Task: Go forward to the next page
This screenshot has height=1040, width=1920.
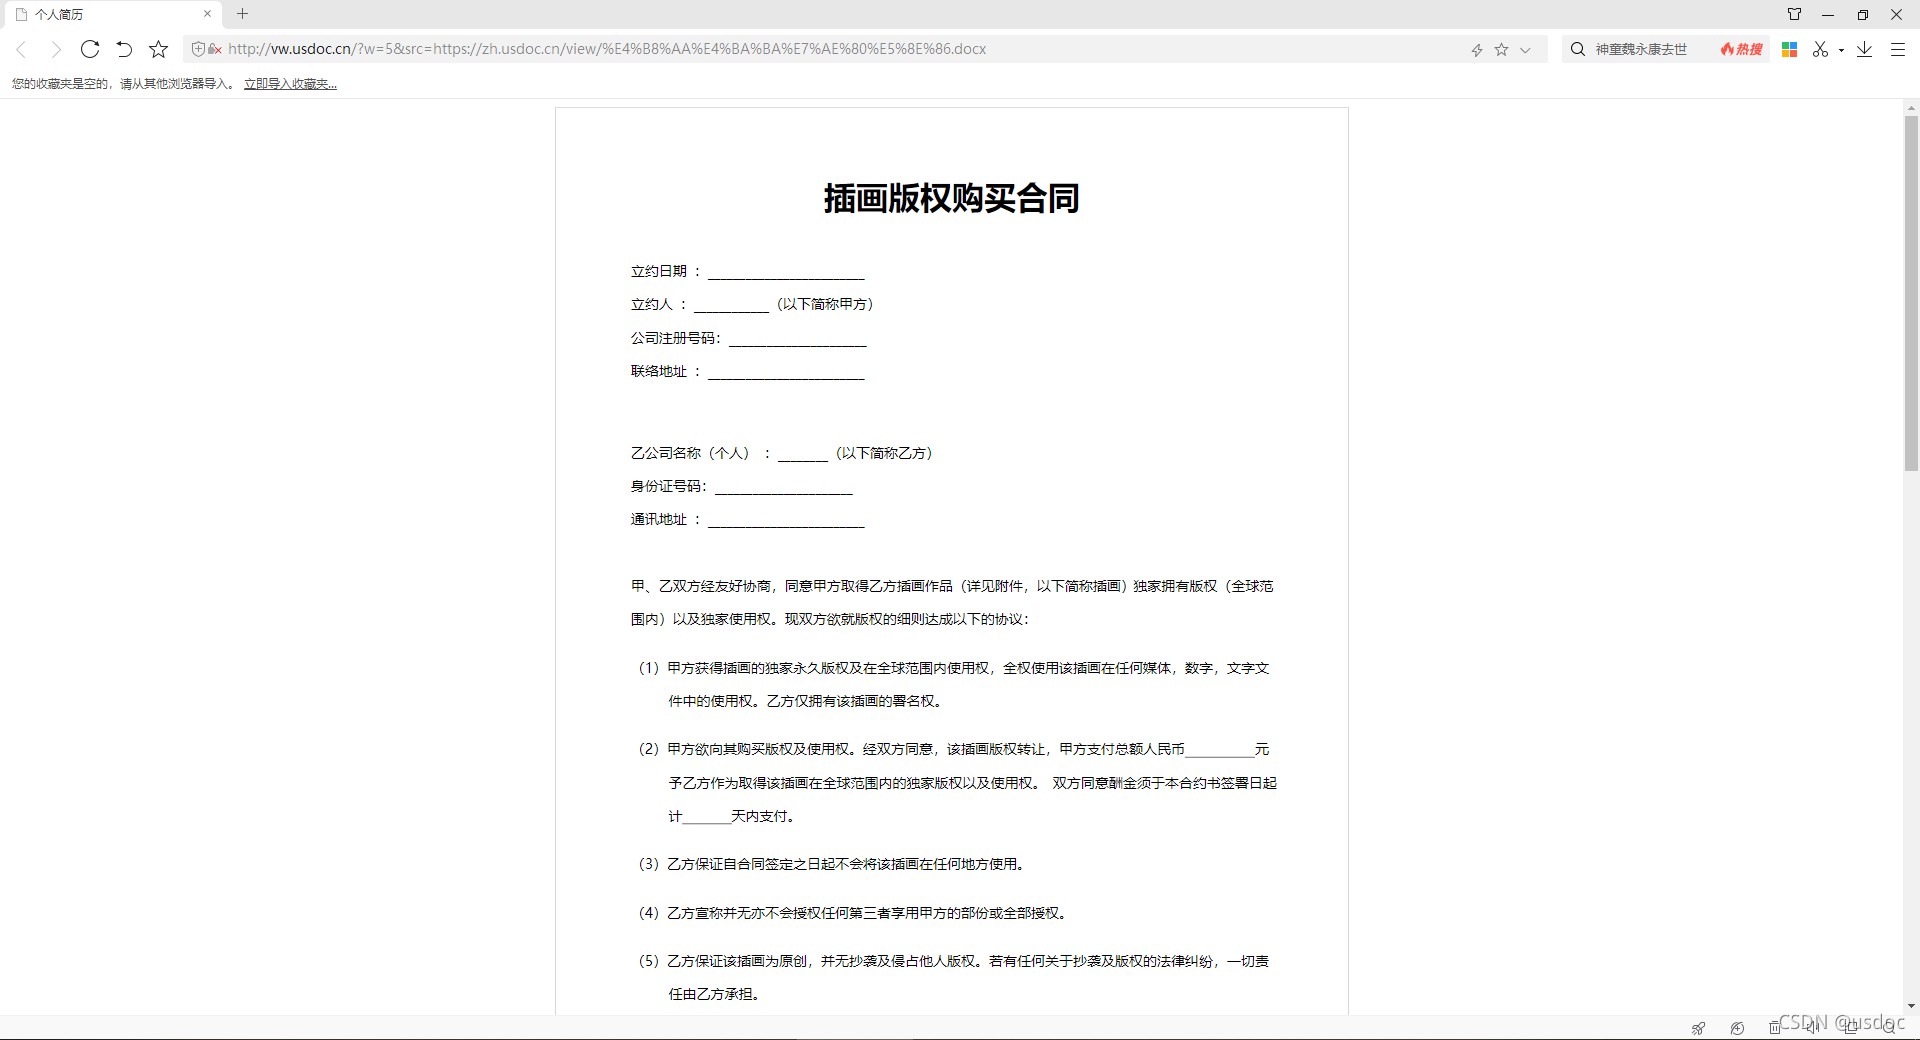Action: pyautogui.click(x=56, y=49)
